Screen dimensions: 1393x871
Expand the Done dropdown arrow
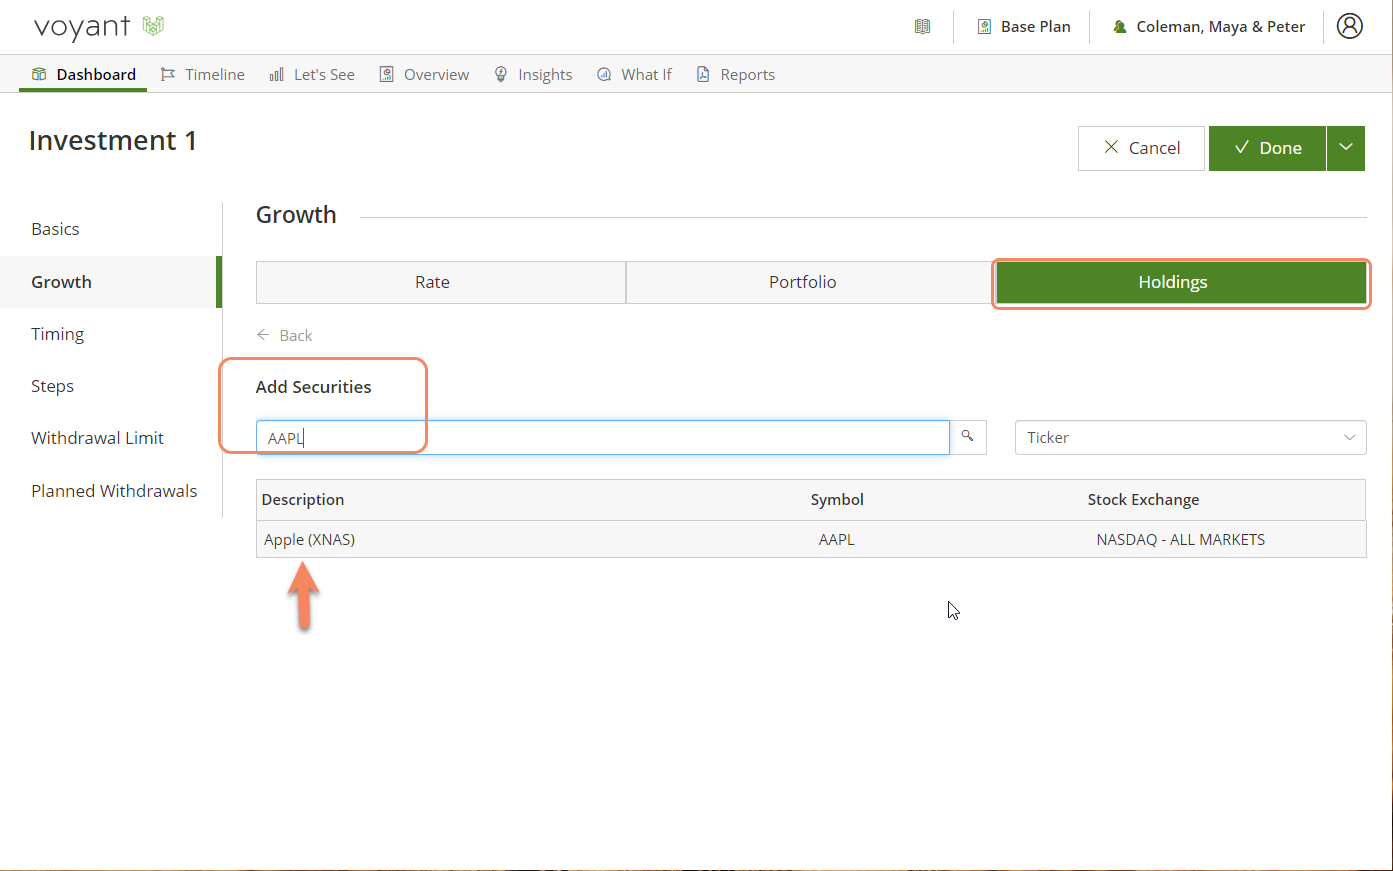point(1346,148)
